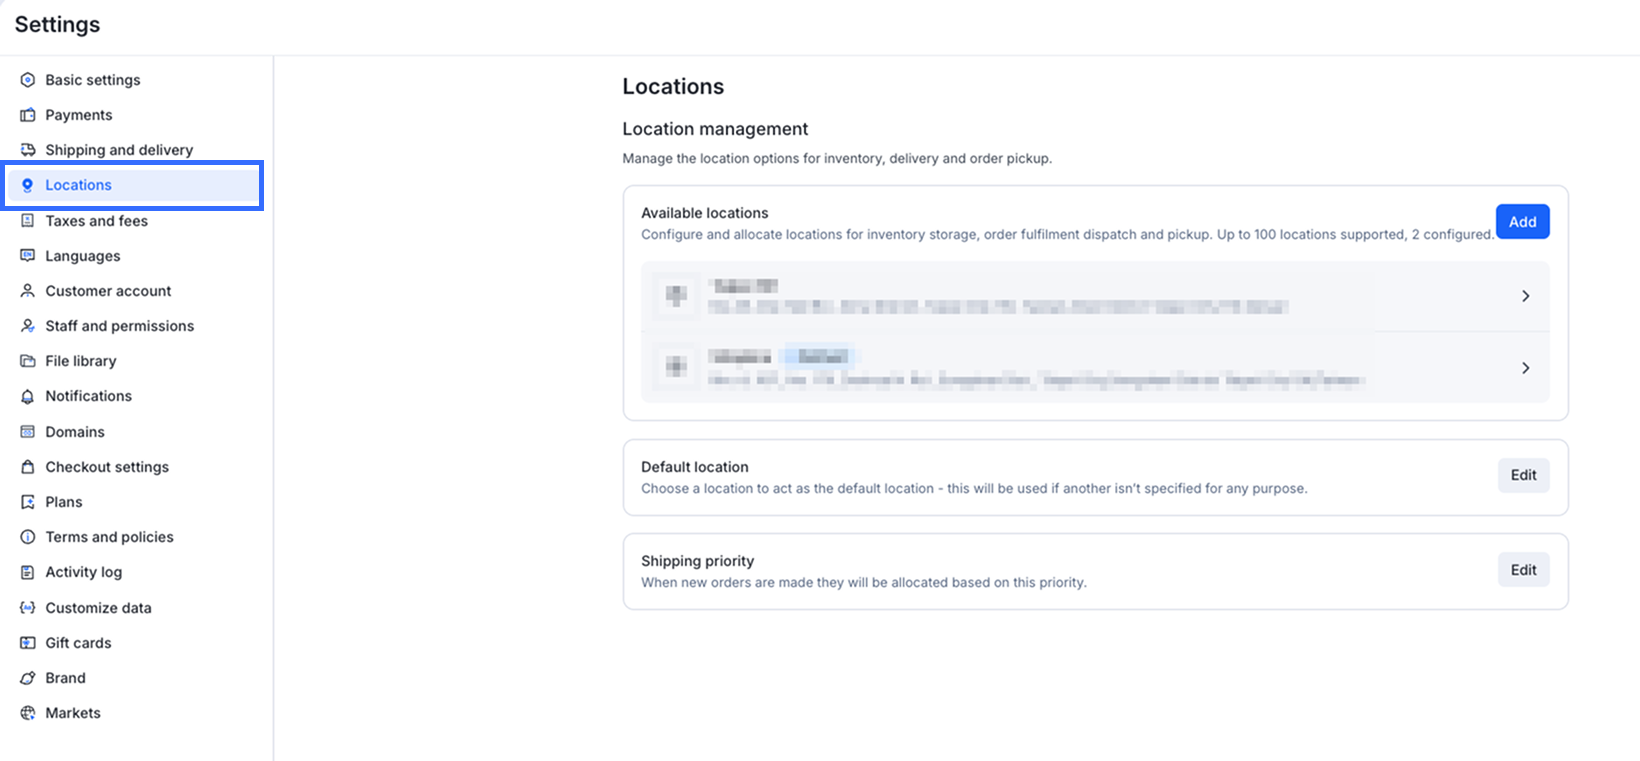Go to Languages settings
This screenshot has height=761, width=1640.
(x=83, y=256)
